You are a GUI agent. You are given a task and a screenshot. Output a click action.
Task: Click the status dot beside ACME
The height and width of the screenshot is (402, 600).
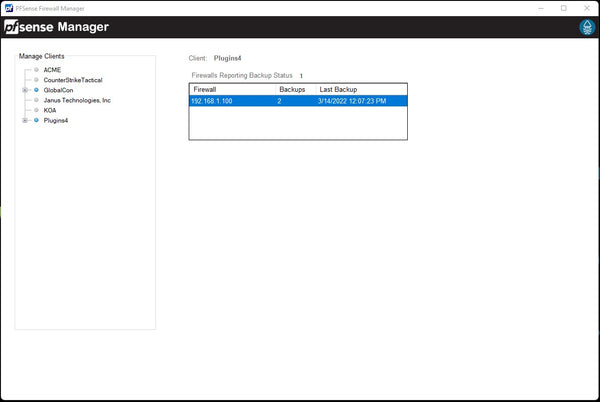36,70
